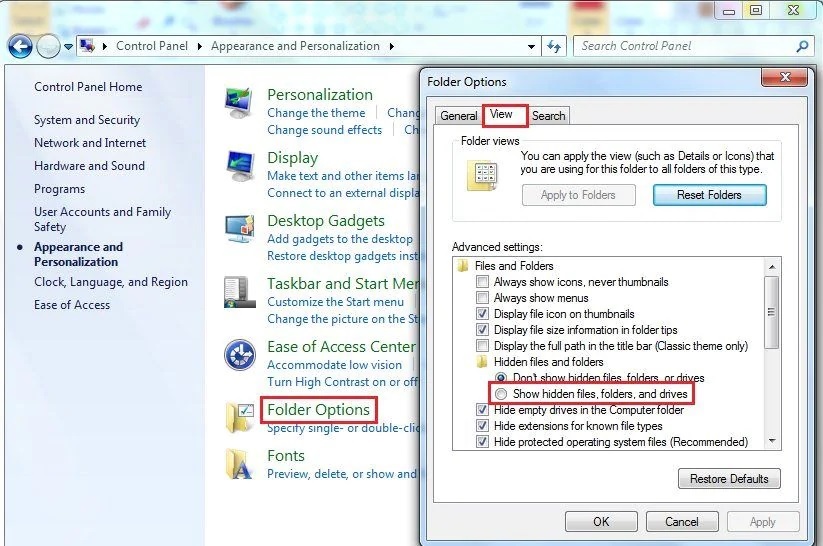
Task: Toggle Hide empty drives in Computer folder
Action: click(482, 410)
